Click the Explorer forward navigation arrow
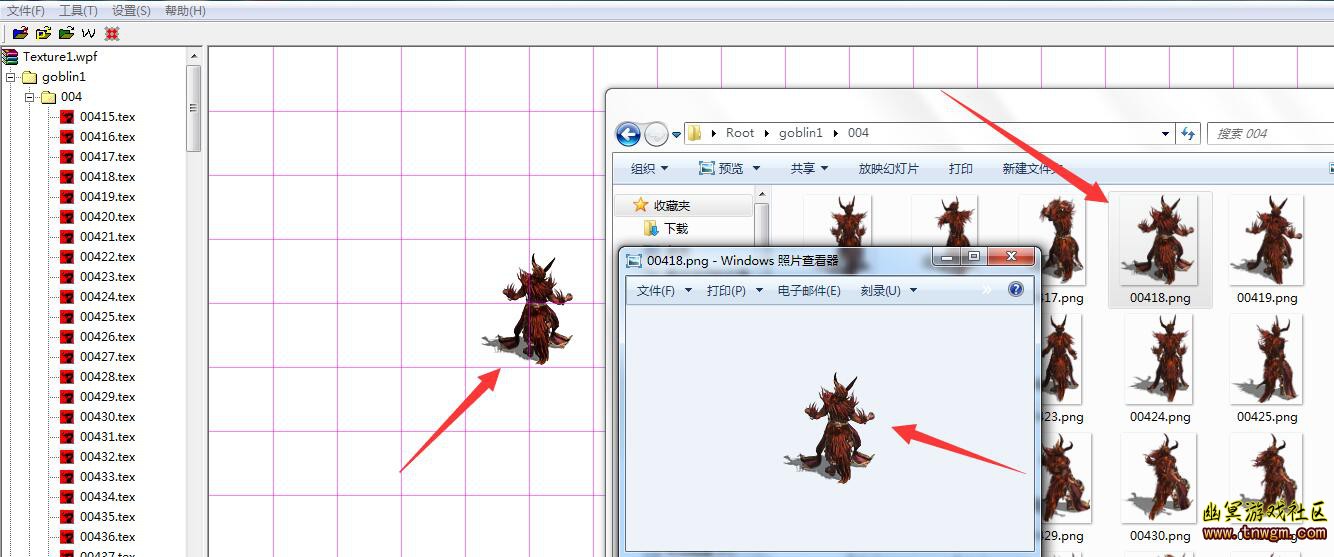This screenshot has height=557, width=1334. 656,133
